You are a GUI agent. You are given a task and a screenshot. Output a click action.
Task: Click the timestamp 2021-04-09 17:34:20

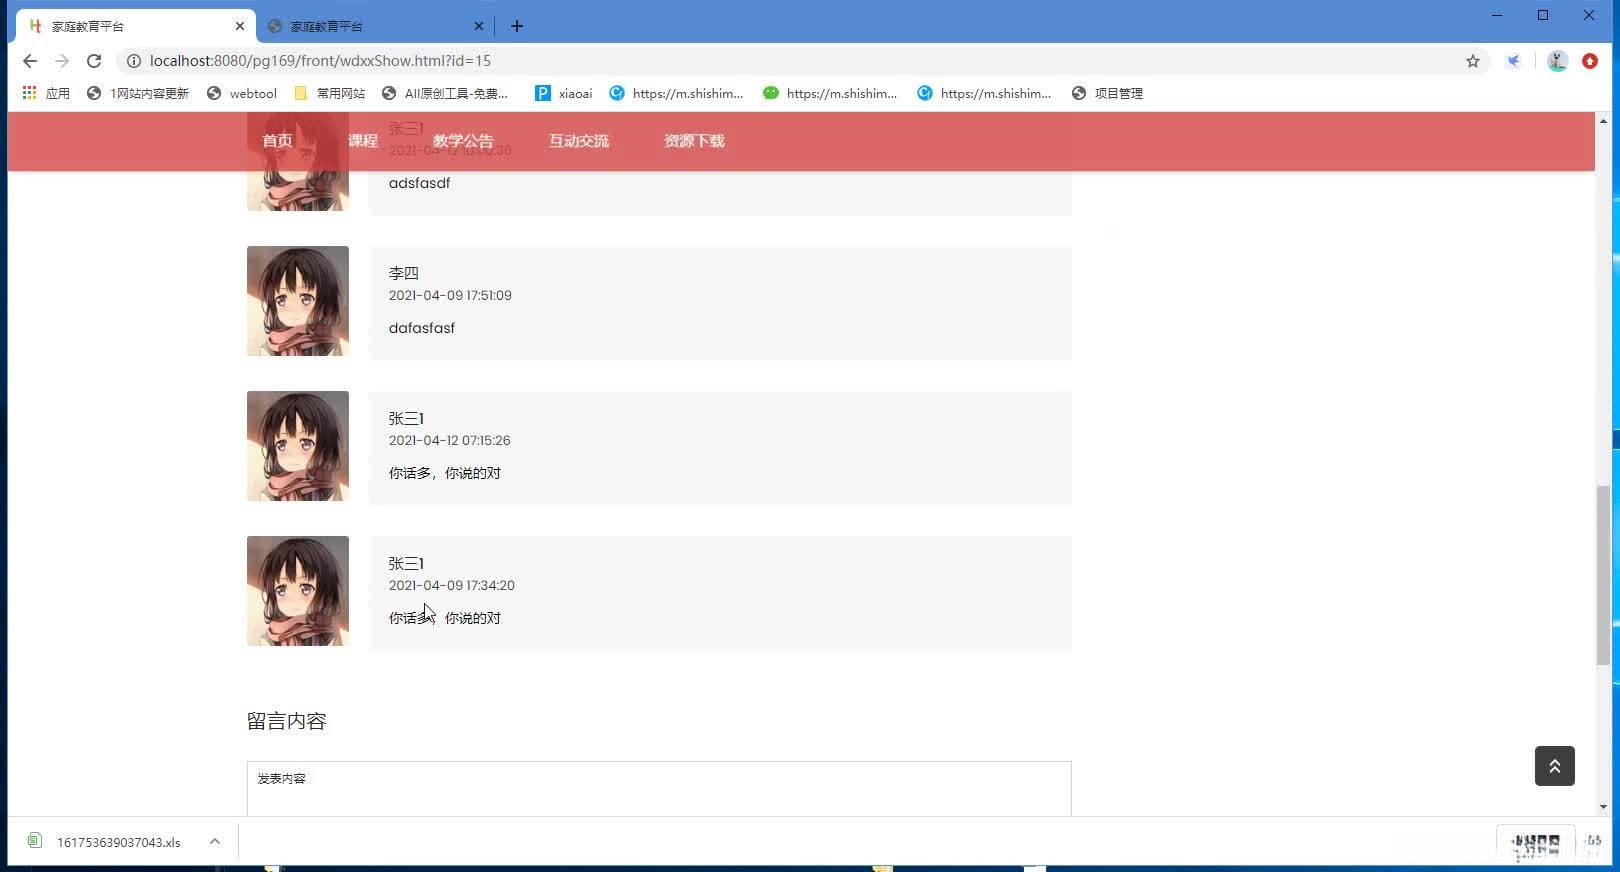click(x=452, y=586)
